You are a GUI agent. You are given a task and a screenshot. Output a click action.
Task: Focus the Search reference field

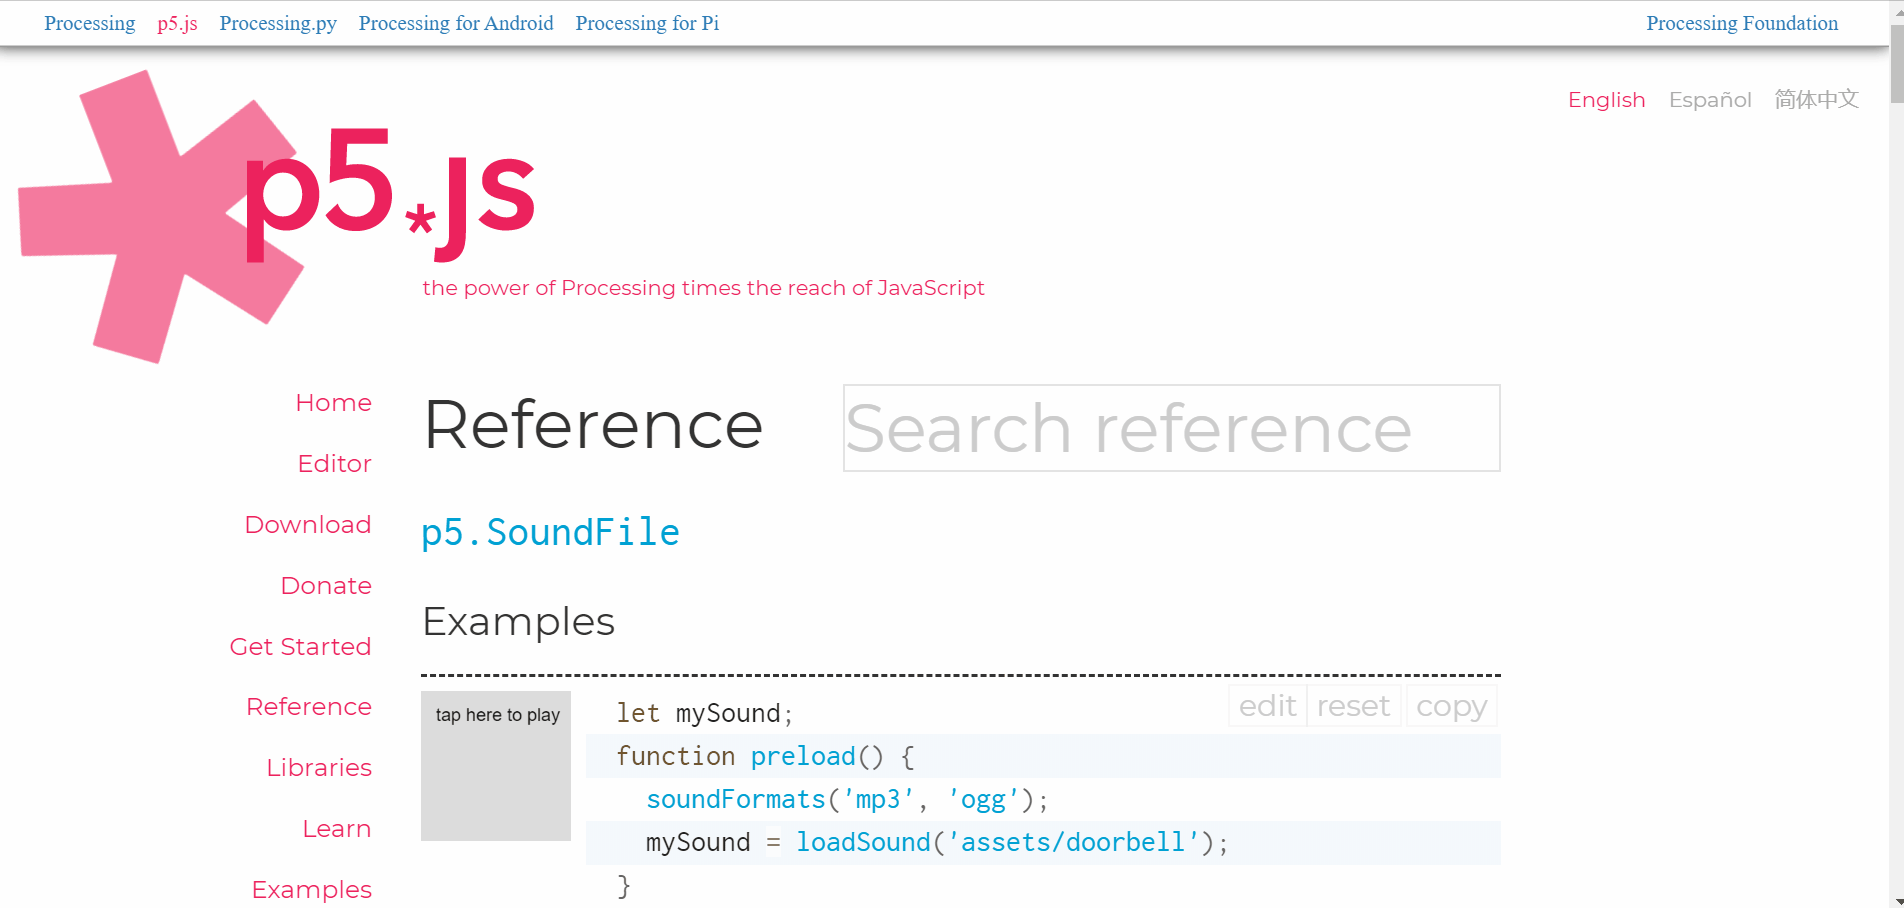point(1172,428)
